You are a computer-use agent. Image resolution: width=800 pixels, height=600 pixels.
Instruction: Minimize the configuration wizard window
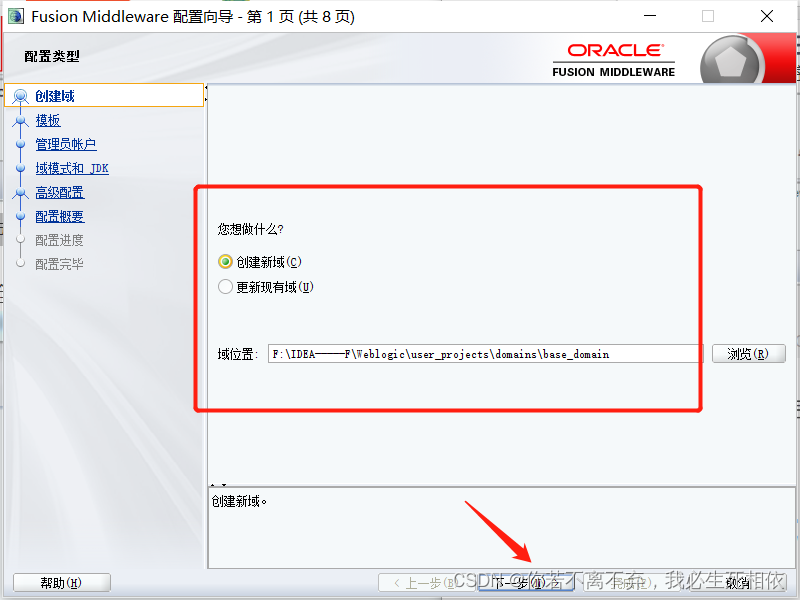650,16
